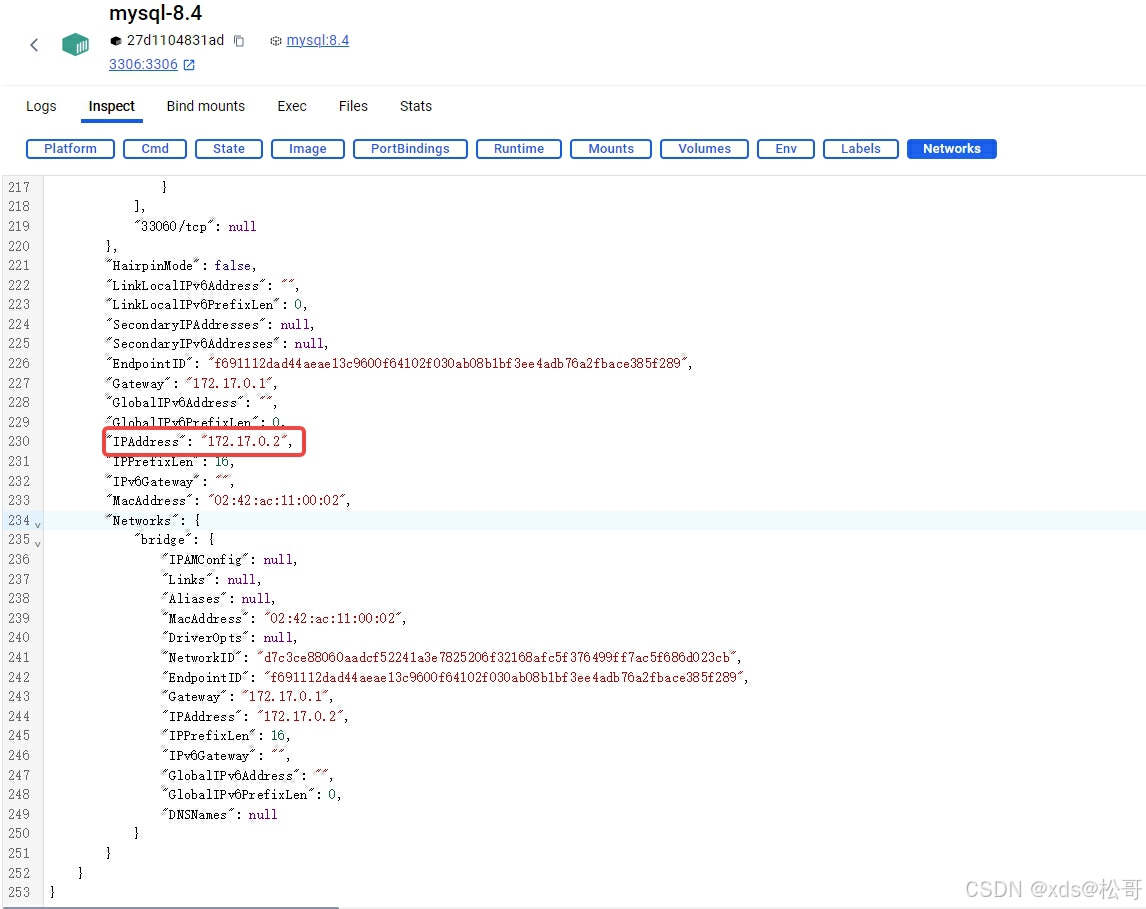The image size is (1146, 909).
Task: Click "IPAMConfig" line
Action: [229, 559]
